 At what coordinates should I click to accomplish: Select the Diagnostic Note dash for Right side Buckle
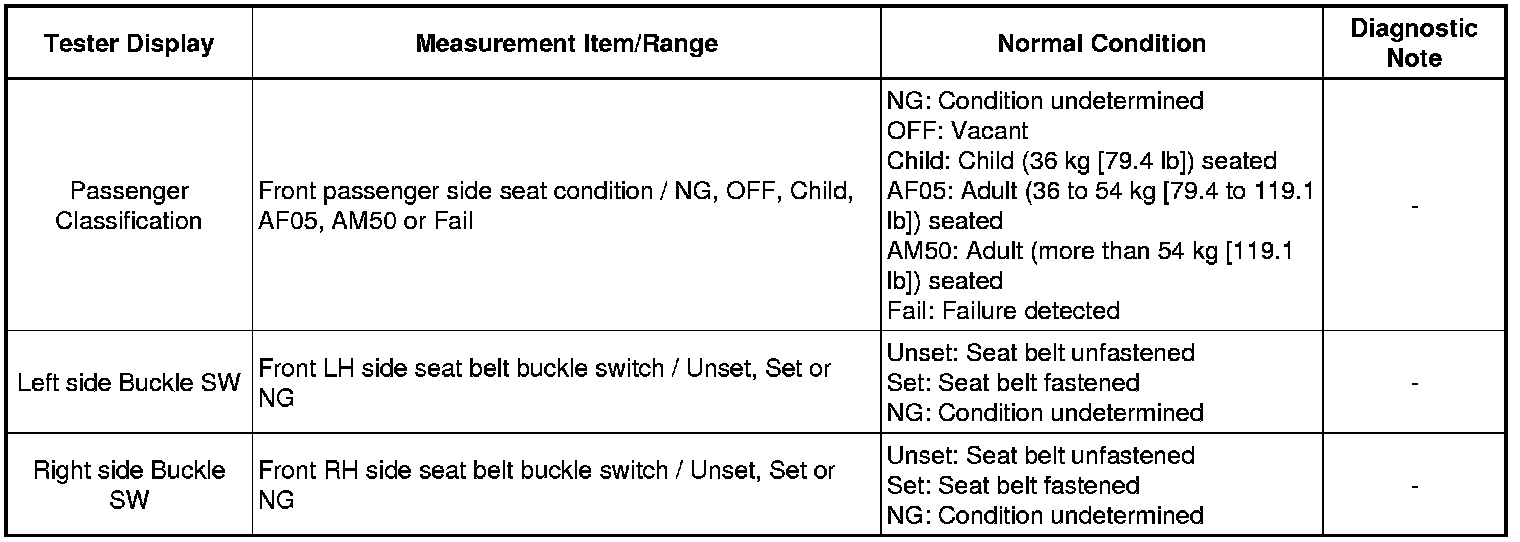(1414, 486)
